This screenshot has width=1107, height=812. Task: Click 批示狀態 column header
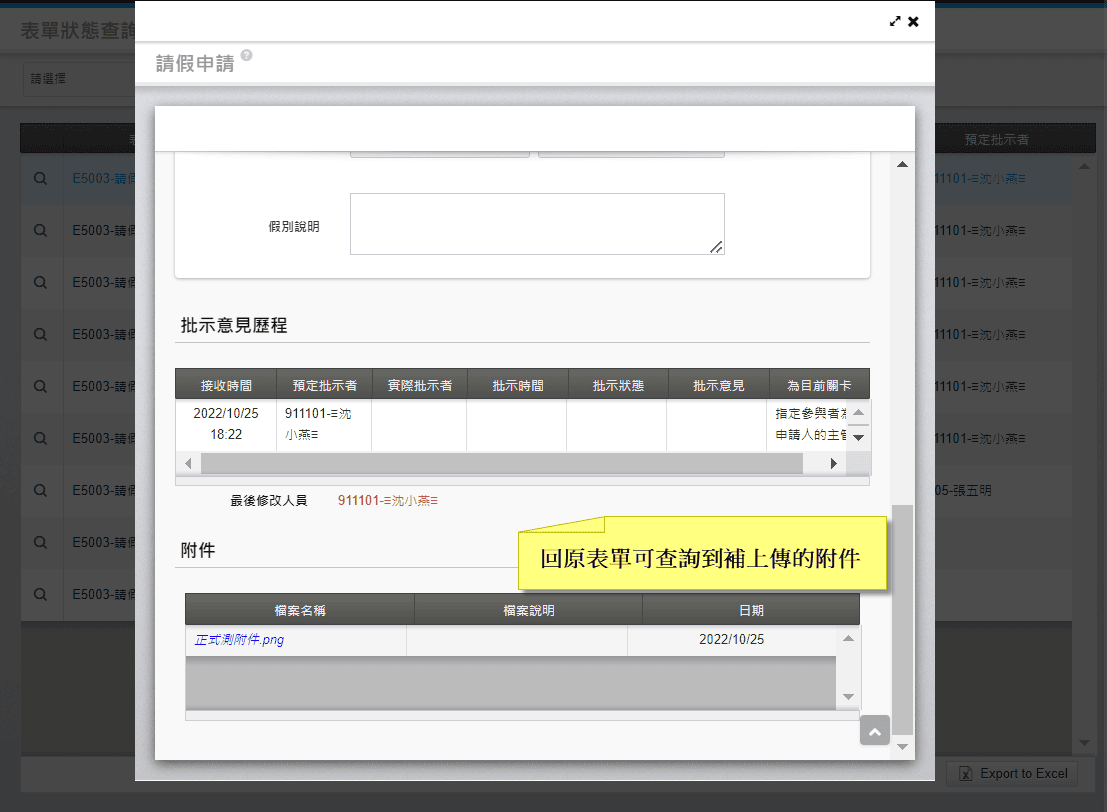click(617, 385)
